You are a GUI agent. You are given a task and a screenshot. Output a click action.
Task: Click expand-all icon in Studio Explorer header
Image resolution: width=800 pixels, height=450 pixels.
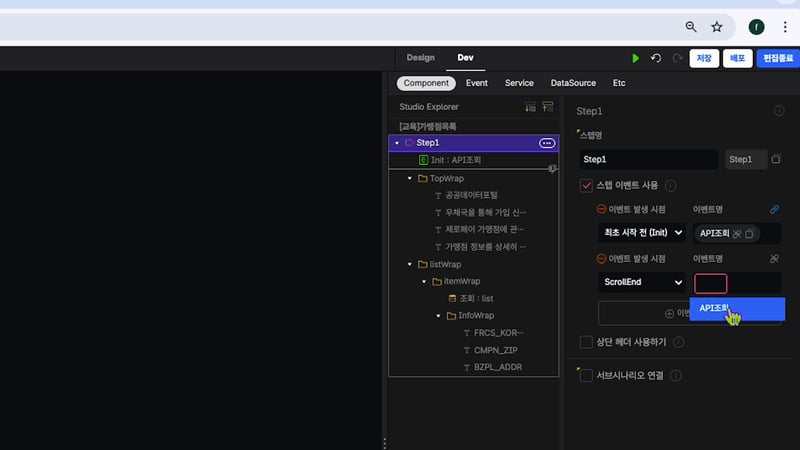pos(531,107)
